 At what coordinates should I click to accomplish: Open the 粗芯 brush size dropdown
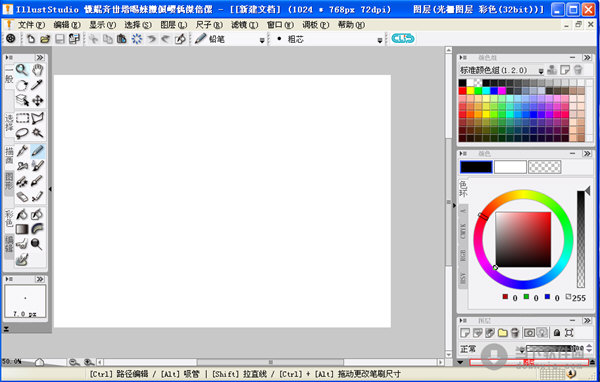[x=380, y=40]
